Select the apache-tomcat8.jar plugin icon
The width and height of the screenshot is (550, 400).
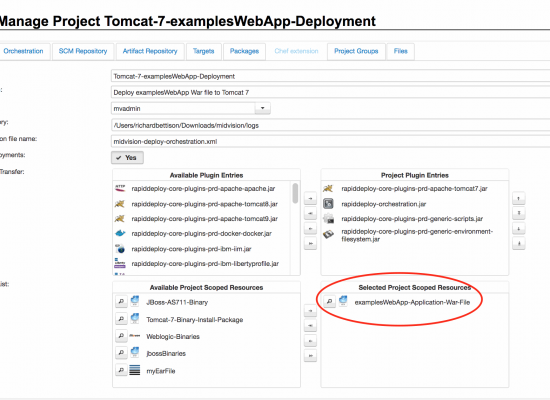(120, 204)
